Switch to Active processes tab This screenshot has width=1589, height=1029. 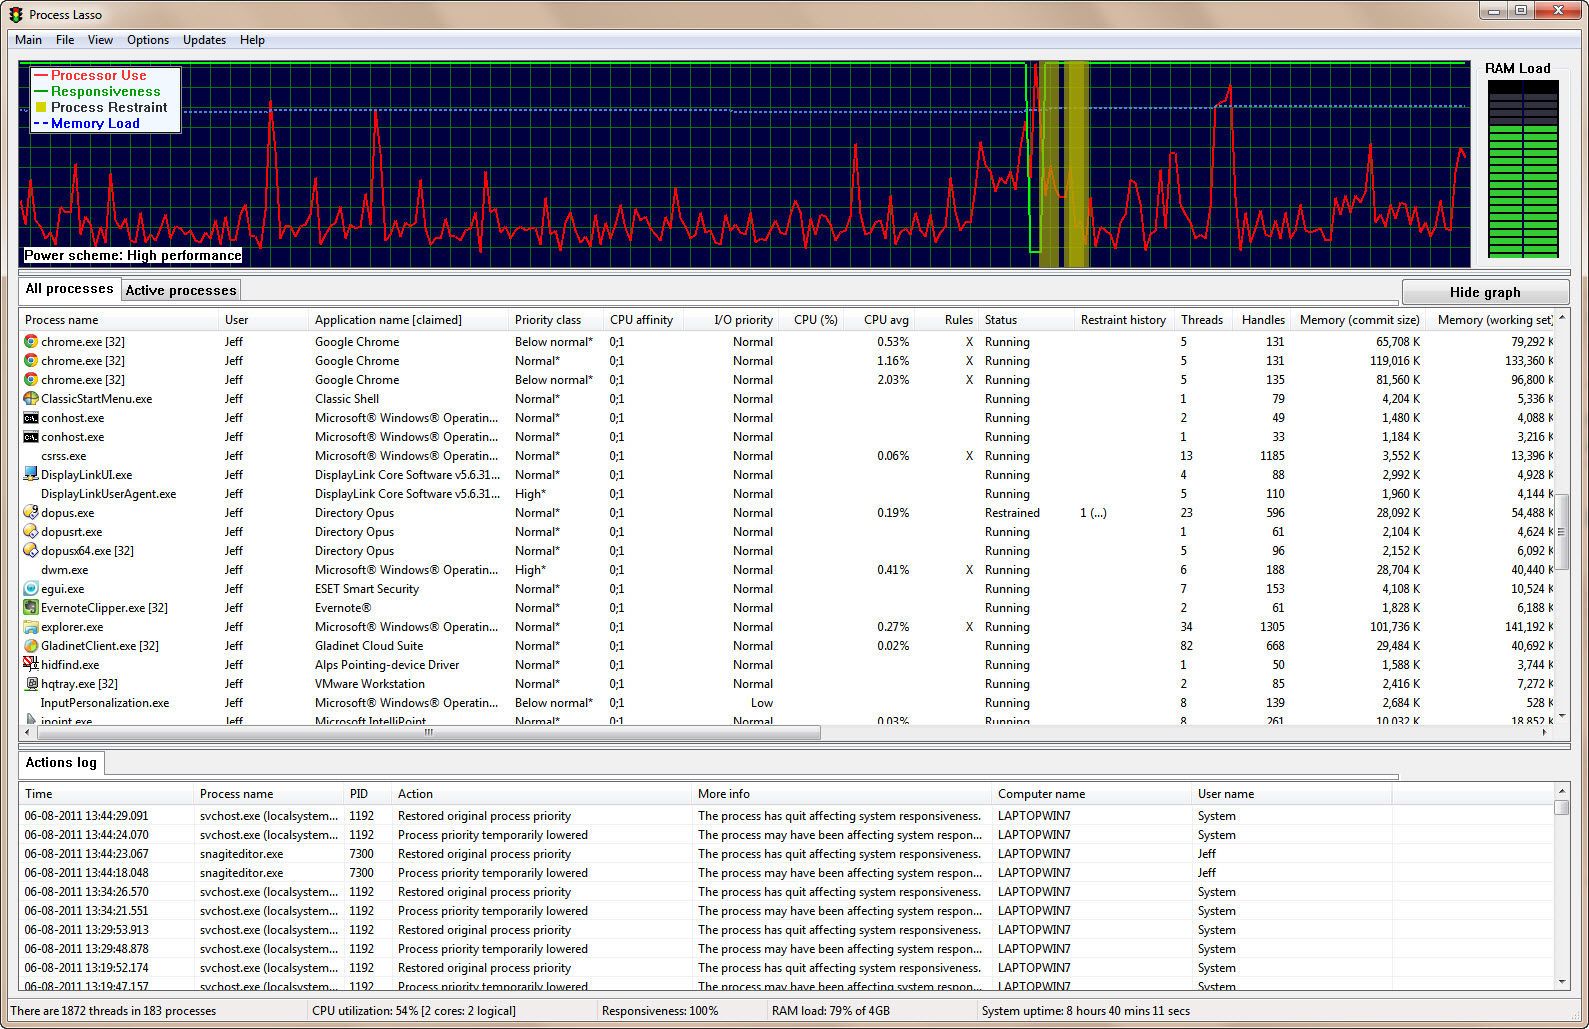[x=181, y=290]
